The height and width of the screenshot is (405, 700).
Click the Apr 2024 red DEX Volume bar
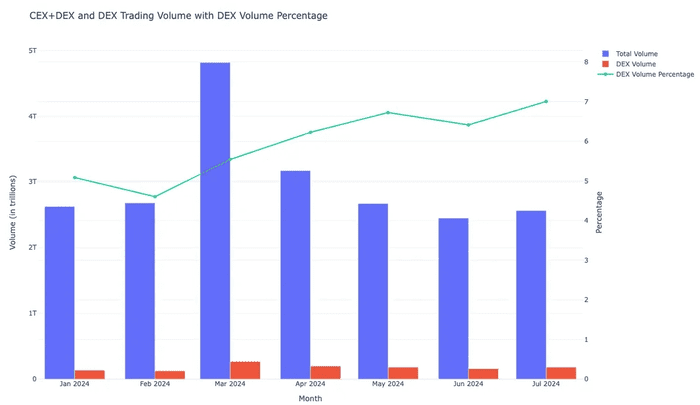[325, 372]
